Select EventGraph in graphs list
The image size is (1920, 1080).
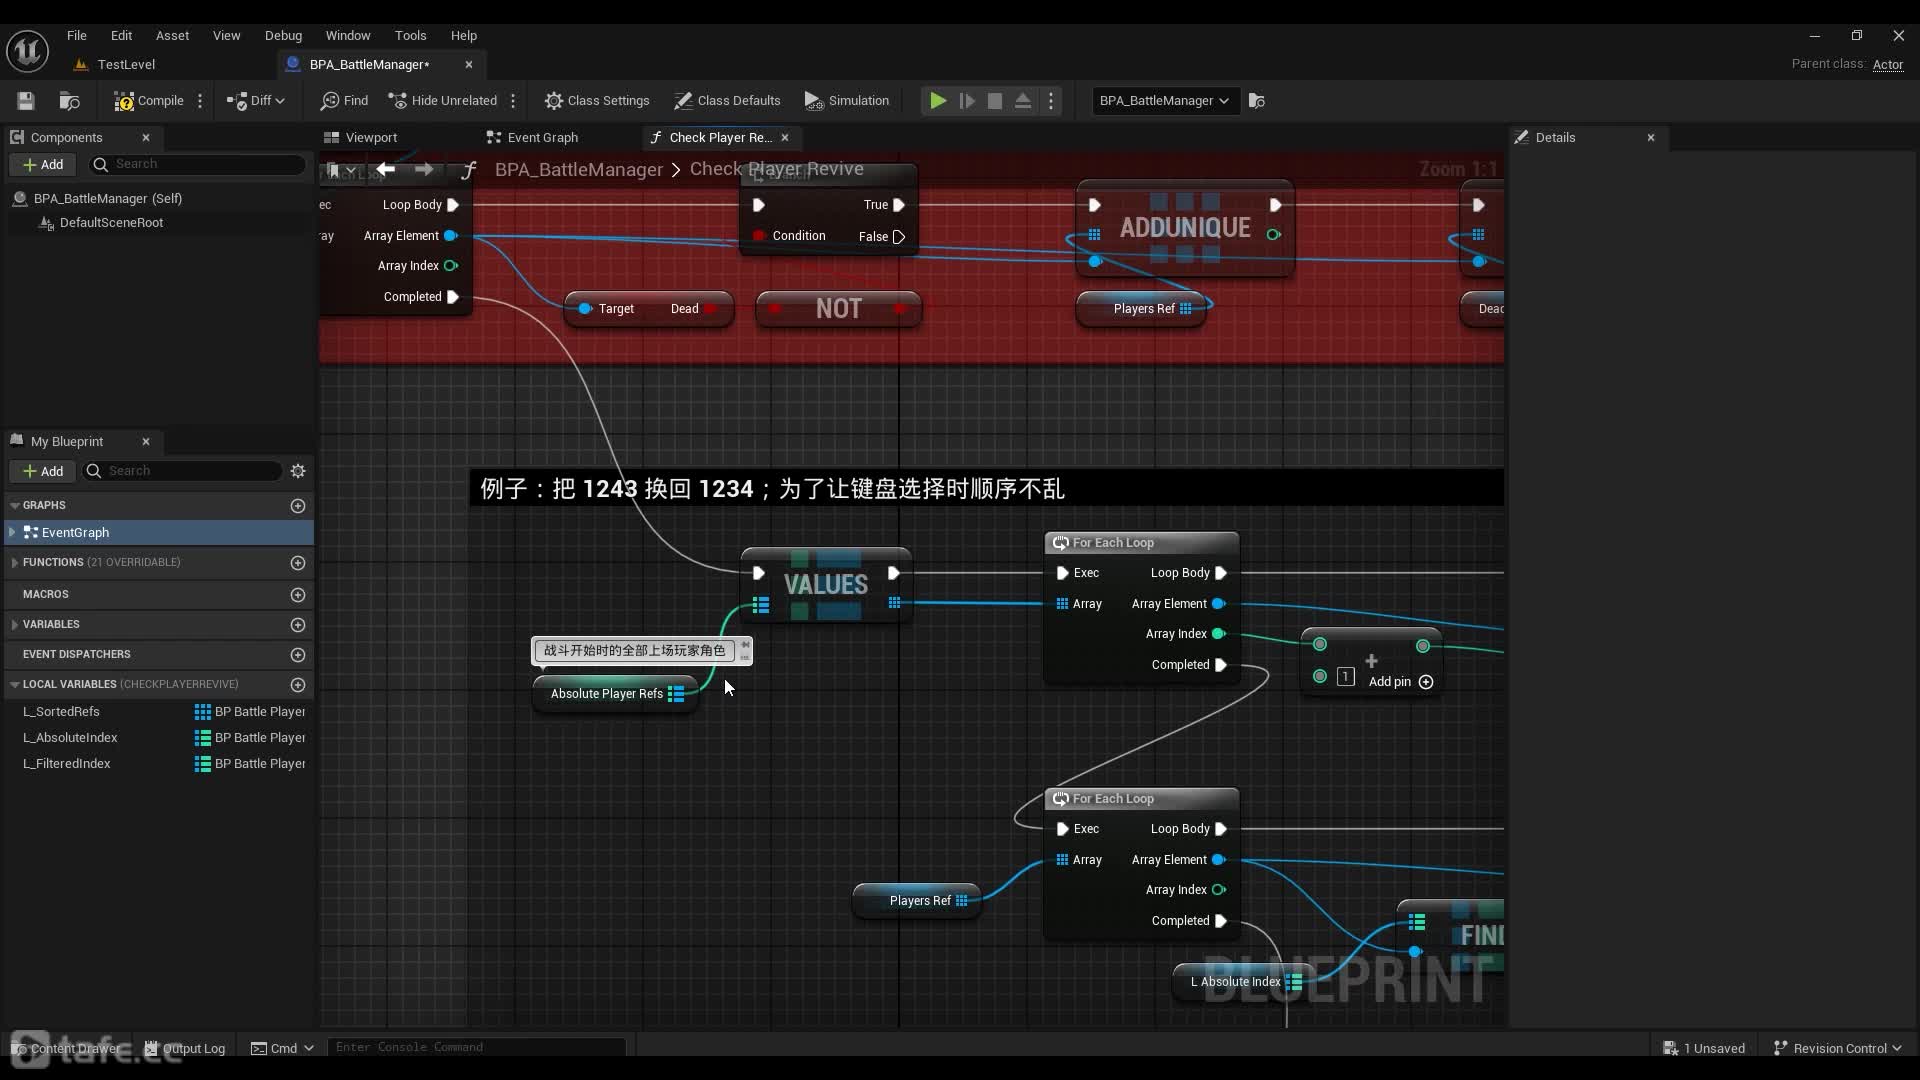(x=158, y=532)
